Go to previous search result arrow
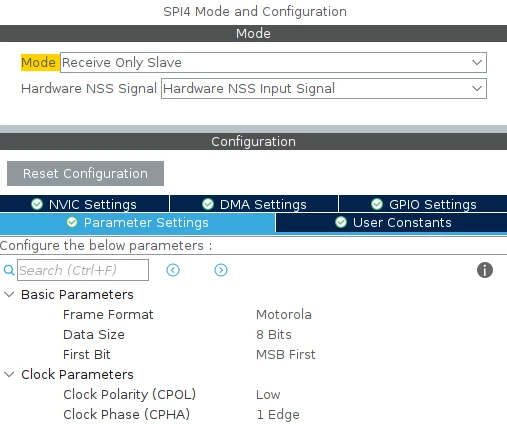 (x=173, y=270)
